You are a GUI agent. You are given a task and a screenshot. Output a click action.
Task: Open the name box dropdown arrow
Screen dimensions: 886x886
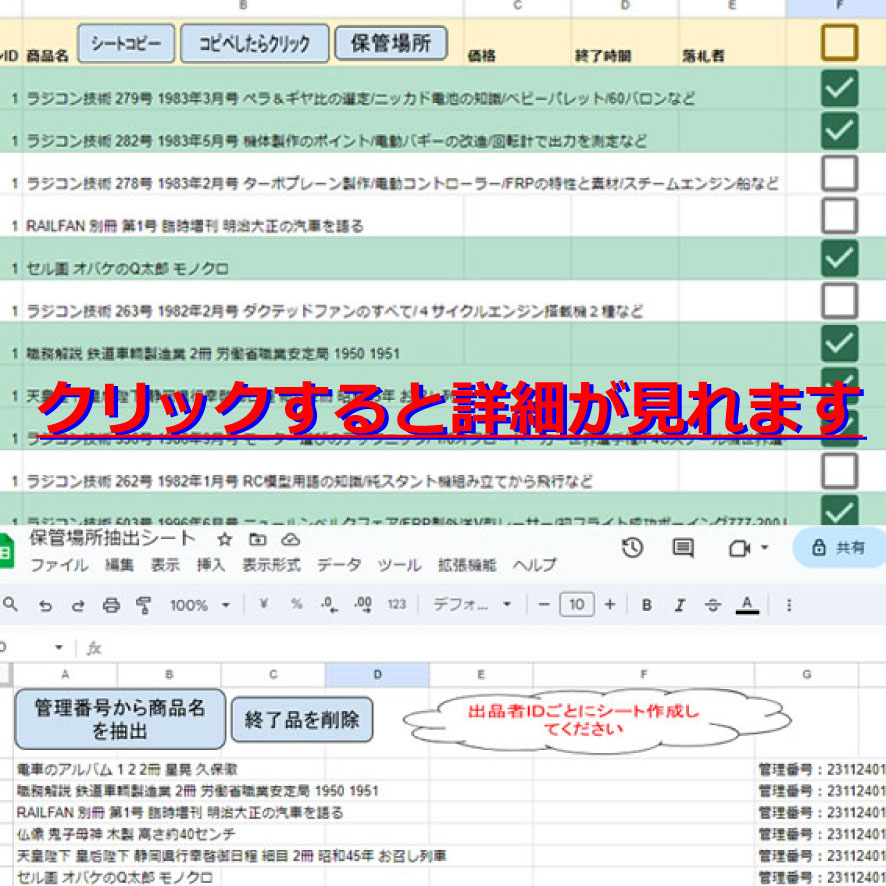click(x=59, y=648)
